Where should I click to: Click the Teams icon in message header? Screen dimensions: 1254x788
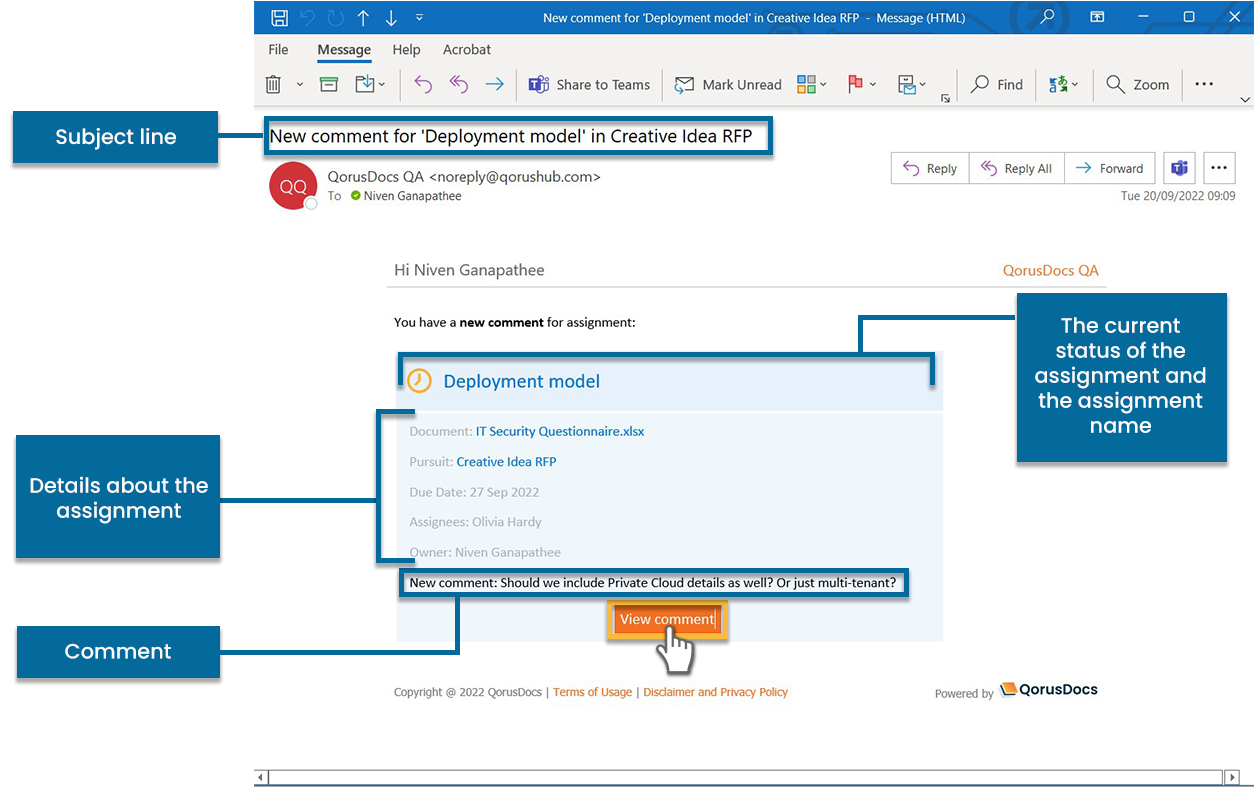pyautogui.click(x=1180, y=168)
